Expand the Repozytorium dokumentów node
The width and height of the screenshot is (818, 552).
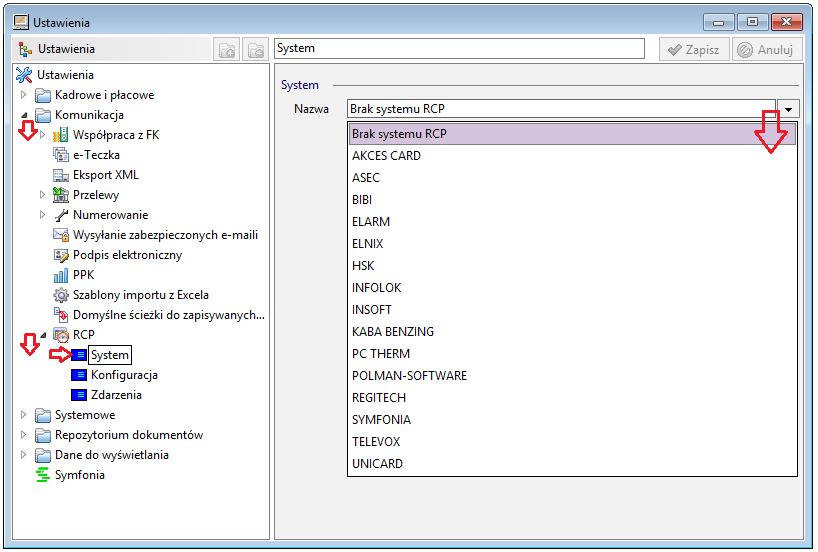tap(23, 435)
